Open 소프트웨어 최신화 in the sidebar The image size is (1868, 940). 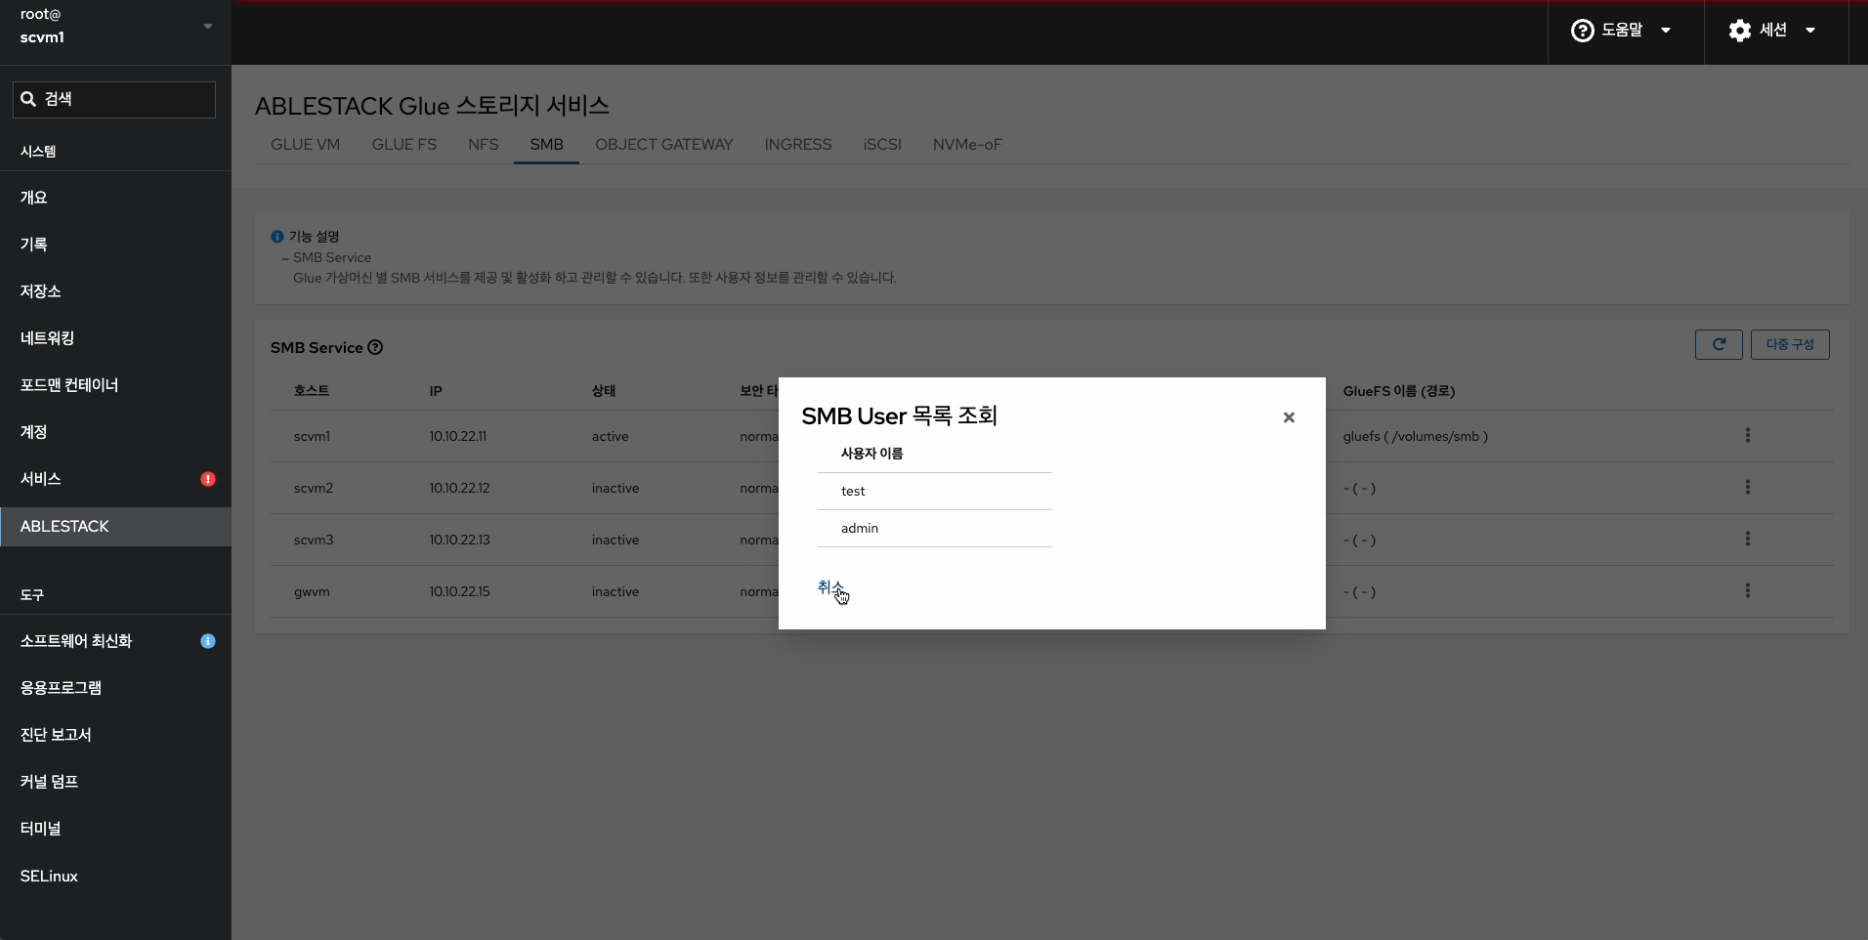[x=116, y=641]
